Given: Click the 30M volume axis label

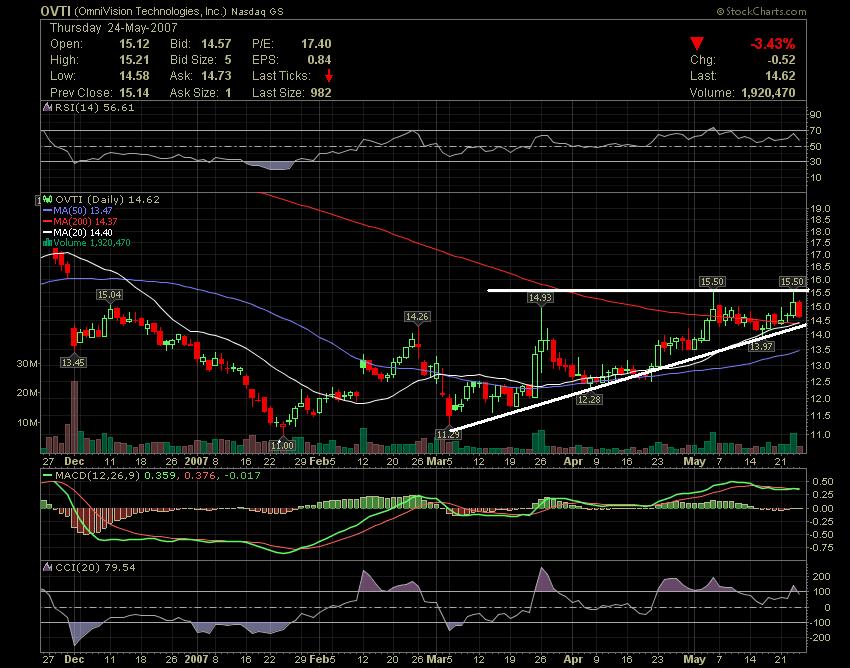Looking at the screenshot, I should tap(27, 364).
